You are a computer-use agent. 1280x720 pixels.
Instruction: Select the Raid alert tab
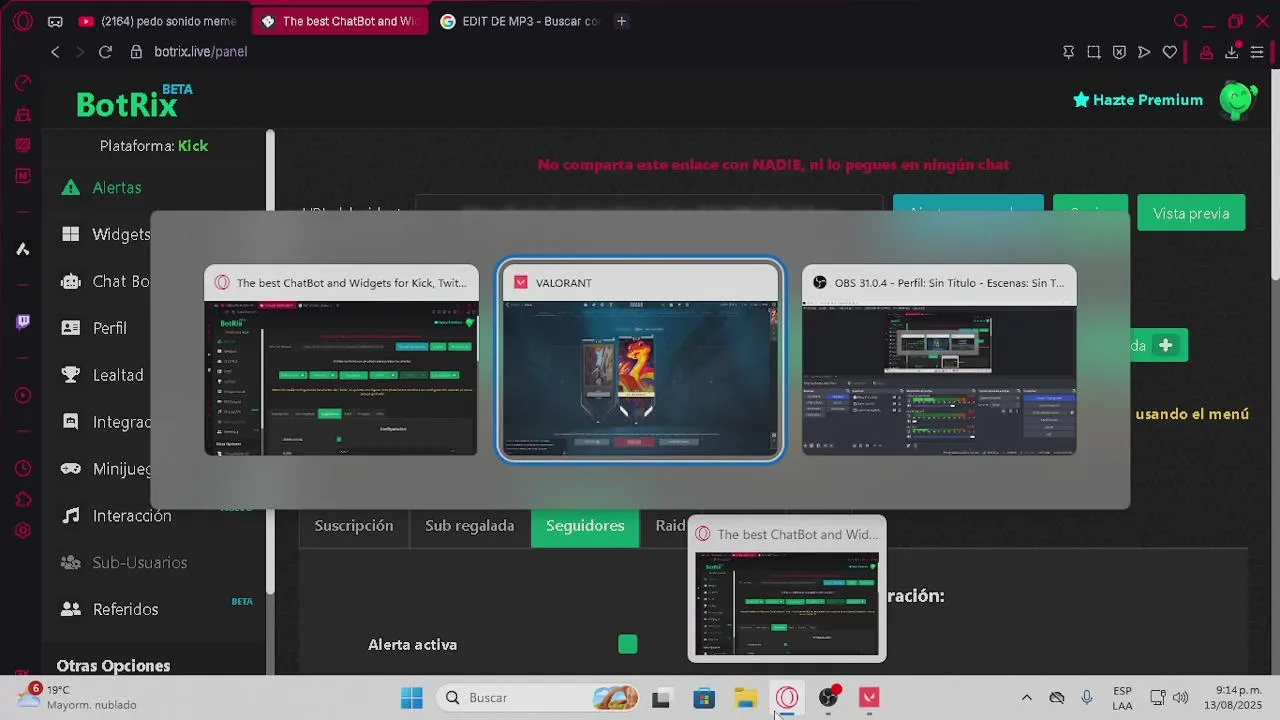(668, 526)
